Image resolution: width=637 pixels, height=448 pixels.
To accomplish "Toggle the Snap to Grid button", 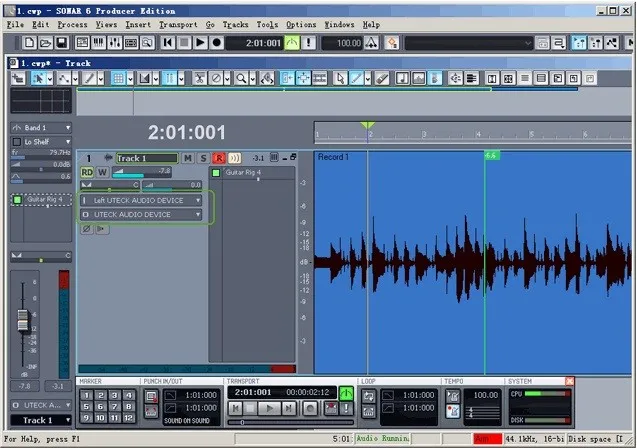I will point(118,78).
